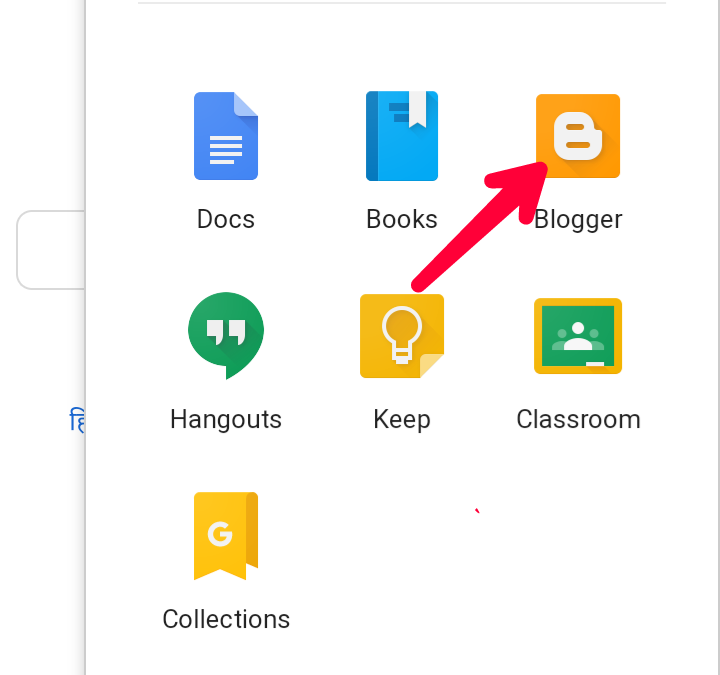The width and height of the screenshot is (720, 675).
Task: Open the blue Hindi language link
Action: [x=77, y=420]
